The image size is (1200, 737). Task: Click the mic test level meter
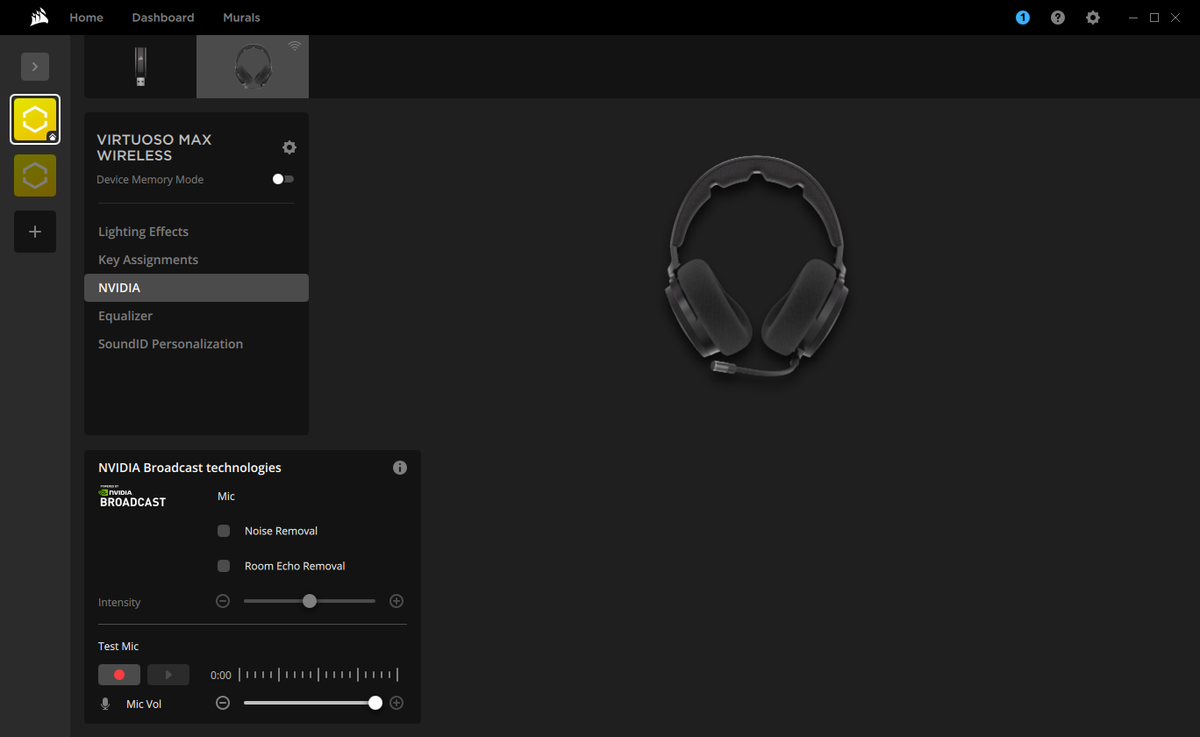coord(320,675)
